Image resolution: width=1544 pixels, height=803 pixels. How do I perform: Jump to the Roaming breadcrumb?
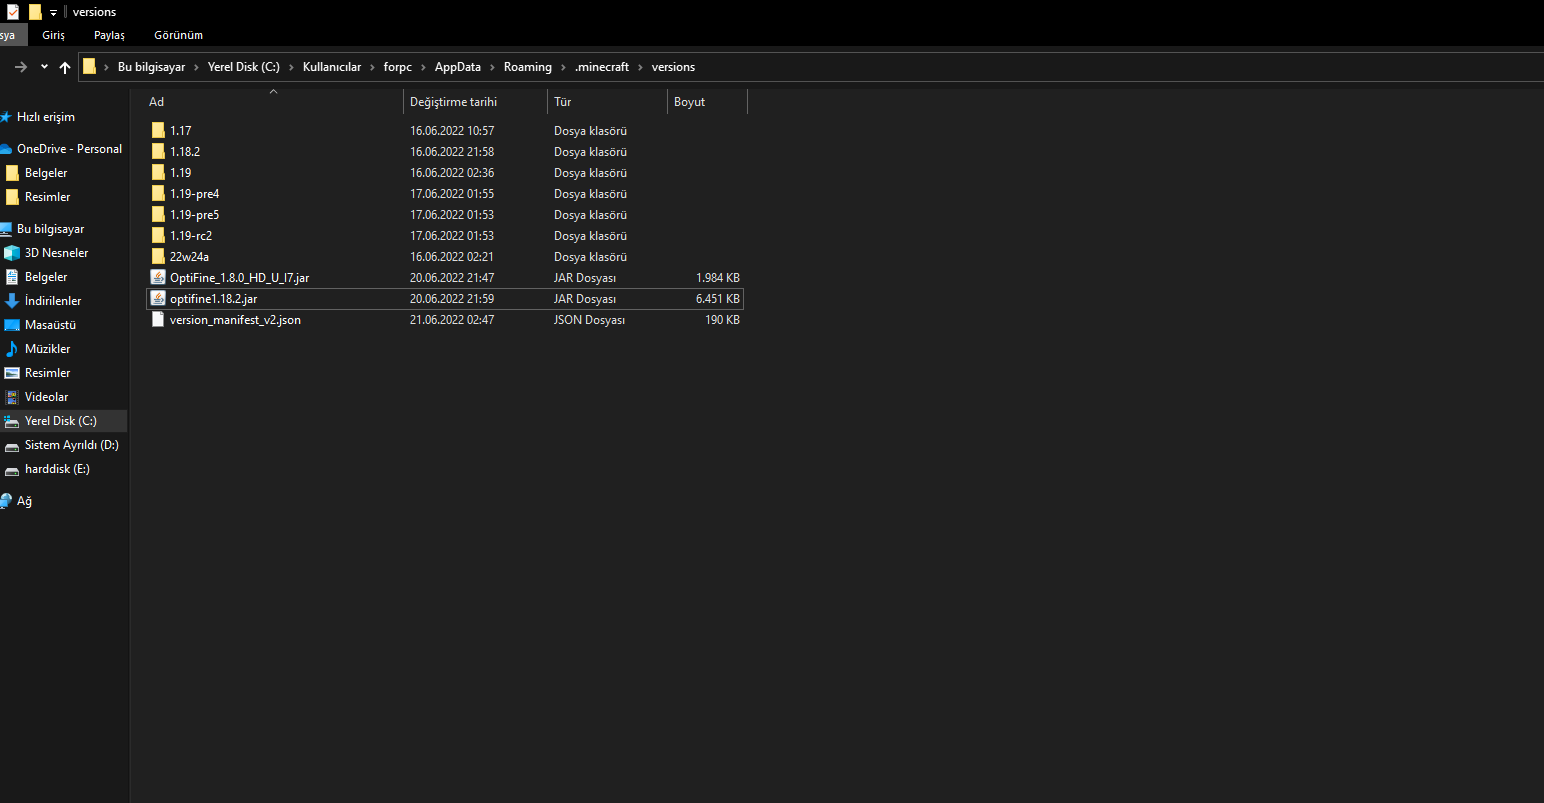click(528, 67)
